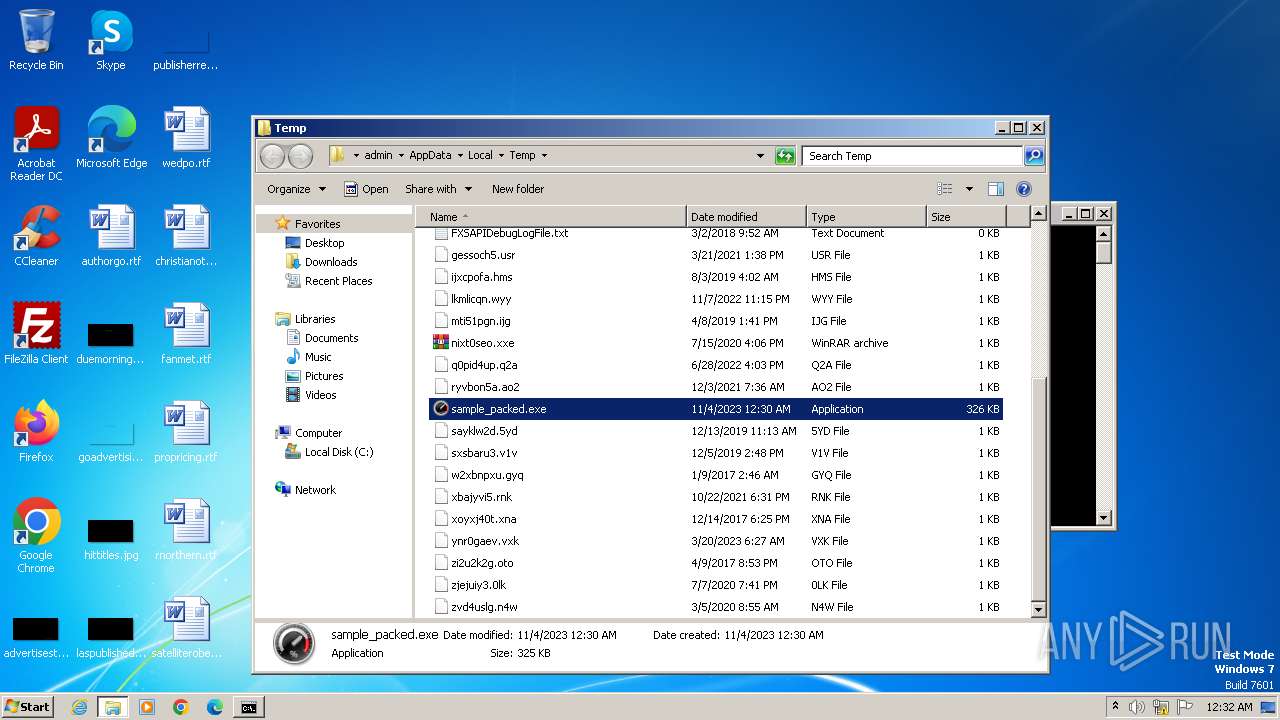This screenshot has height=720, width=1280.
Task: Launch Skype from the desktop
Action: [x=111, y=40]
